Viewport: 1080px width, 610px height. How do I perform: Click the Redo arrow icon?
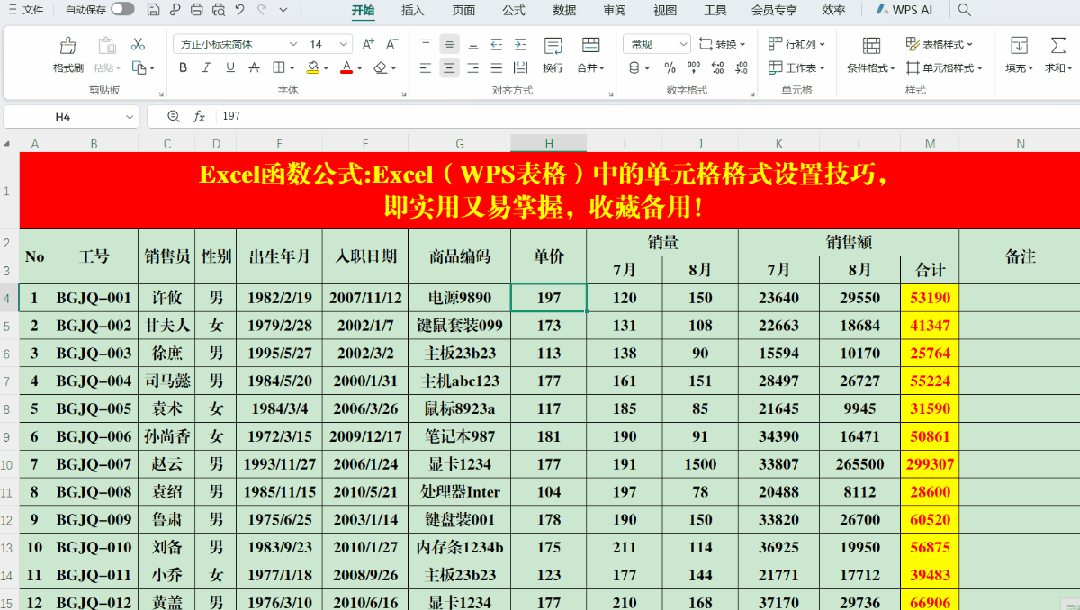pyautogui.click(x=262, y=10)
